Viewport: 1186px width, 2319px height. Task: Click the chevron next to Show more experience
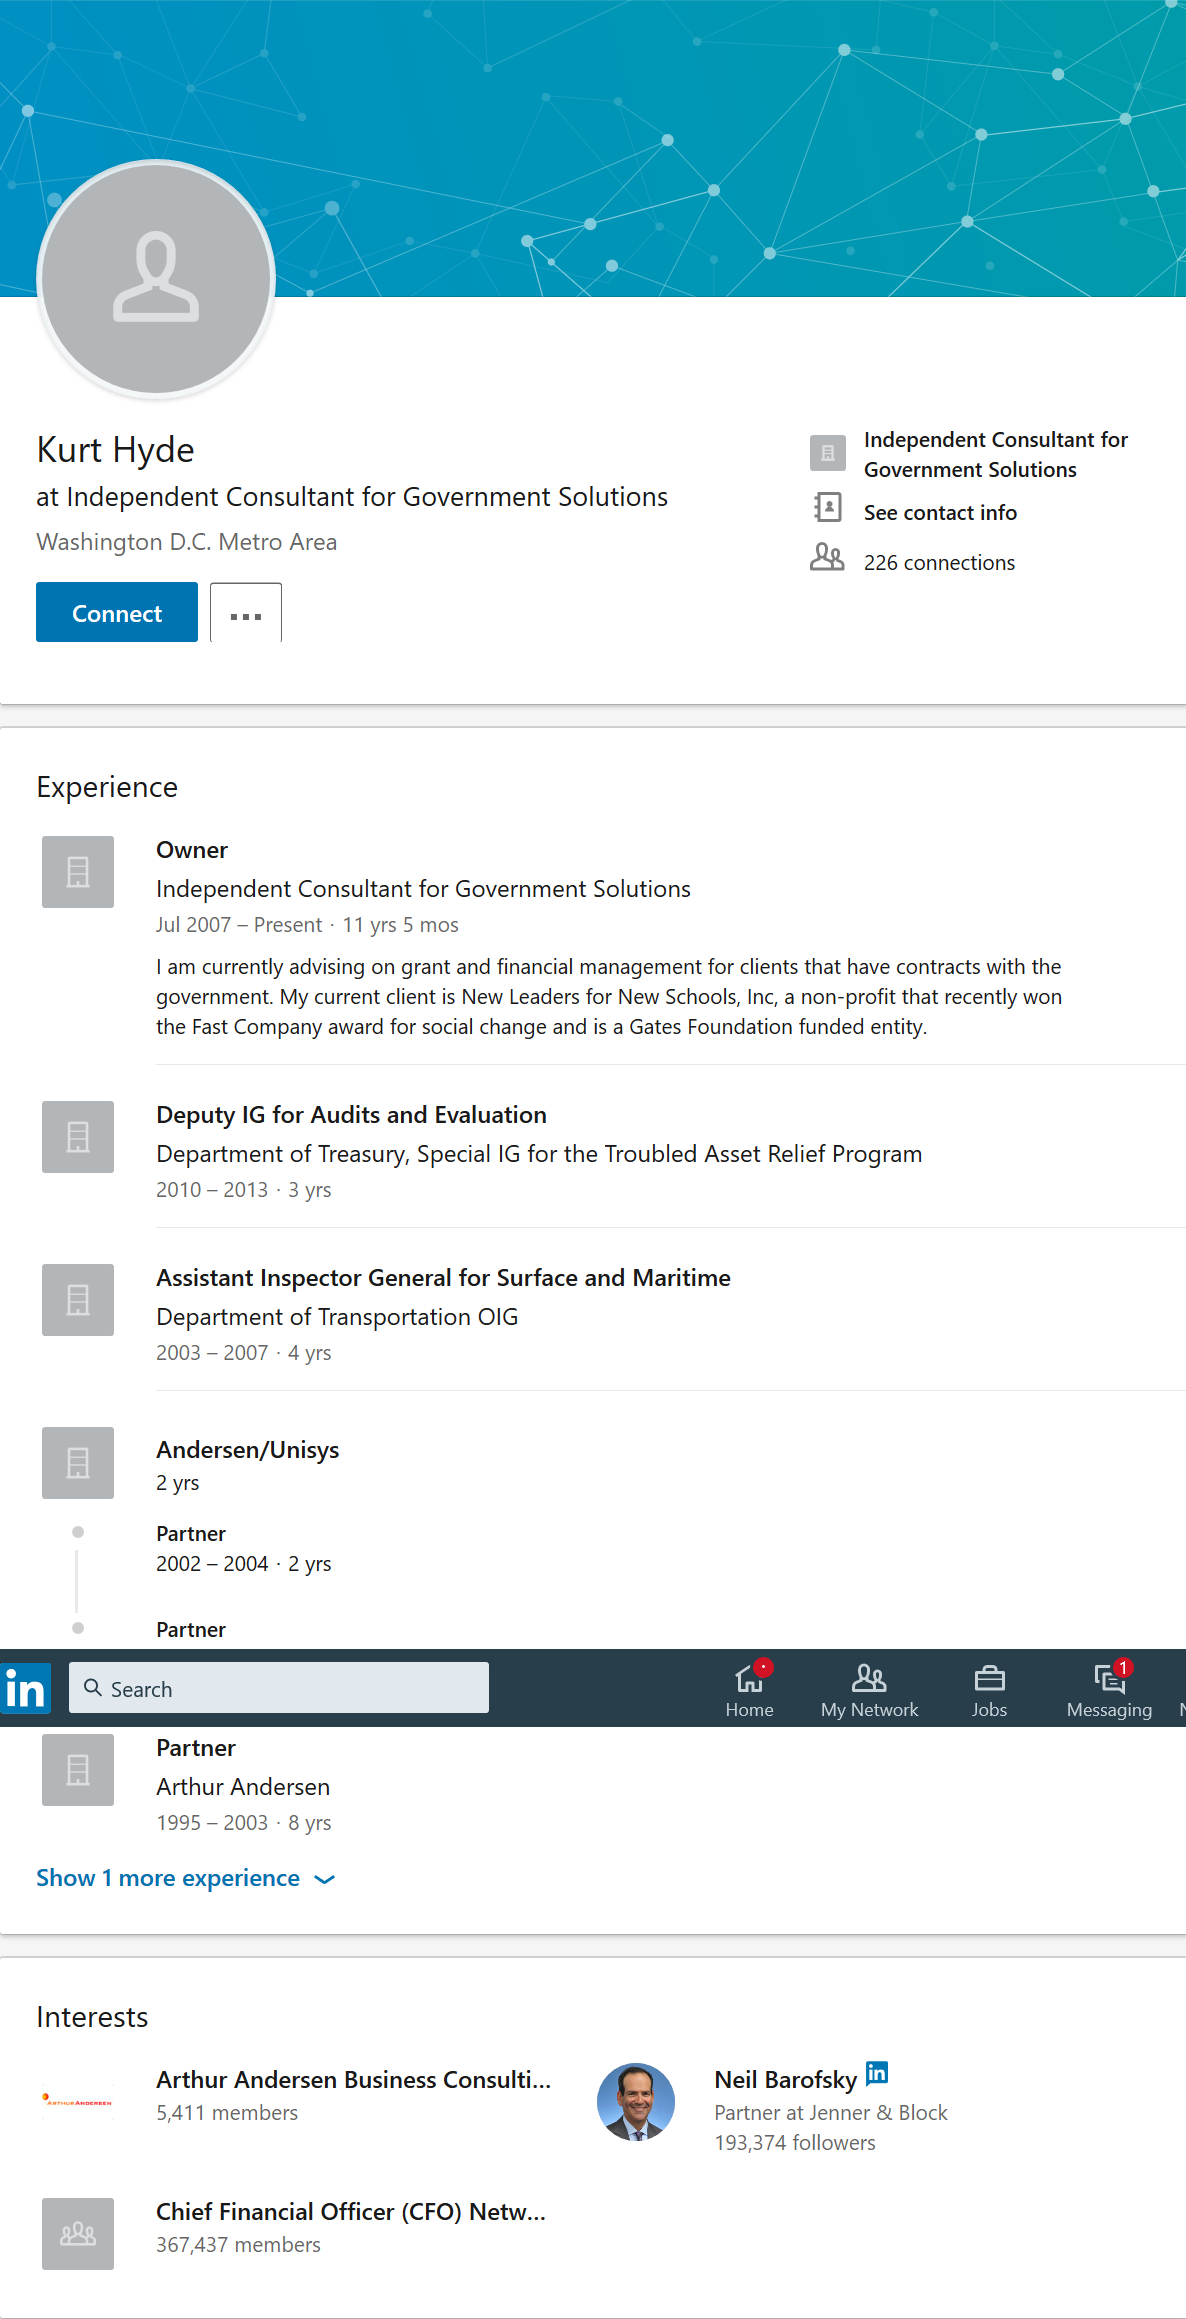[324, 1880]
